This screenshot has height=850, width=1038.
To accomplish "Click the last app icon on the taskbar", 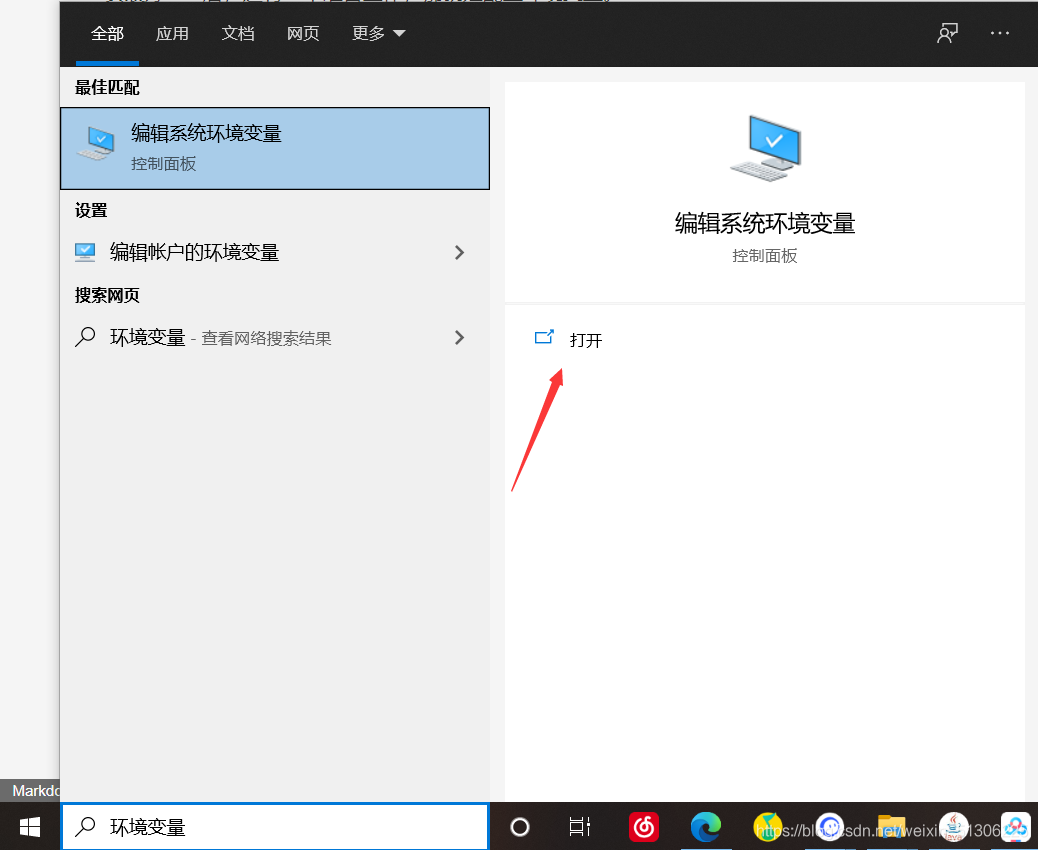I will pos(1015,827).
